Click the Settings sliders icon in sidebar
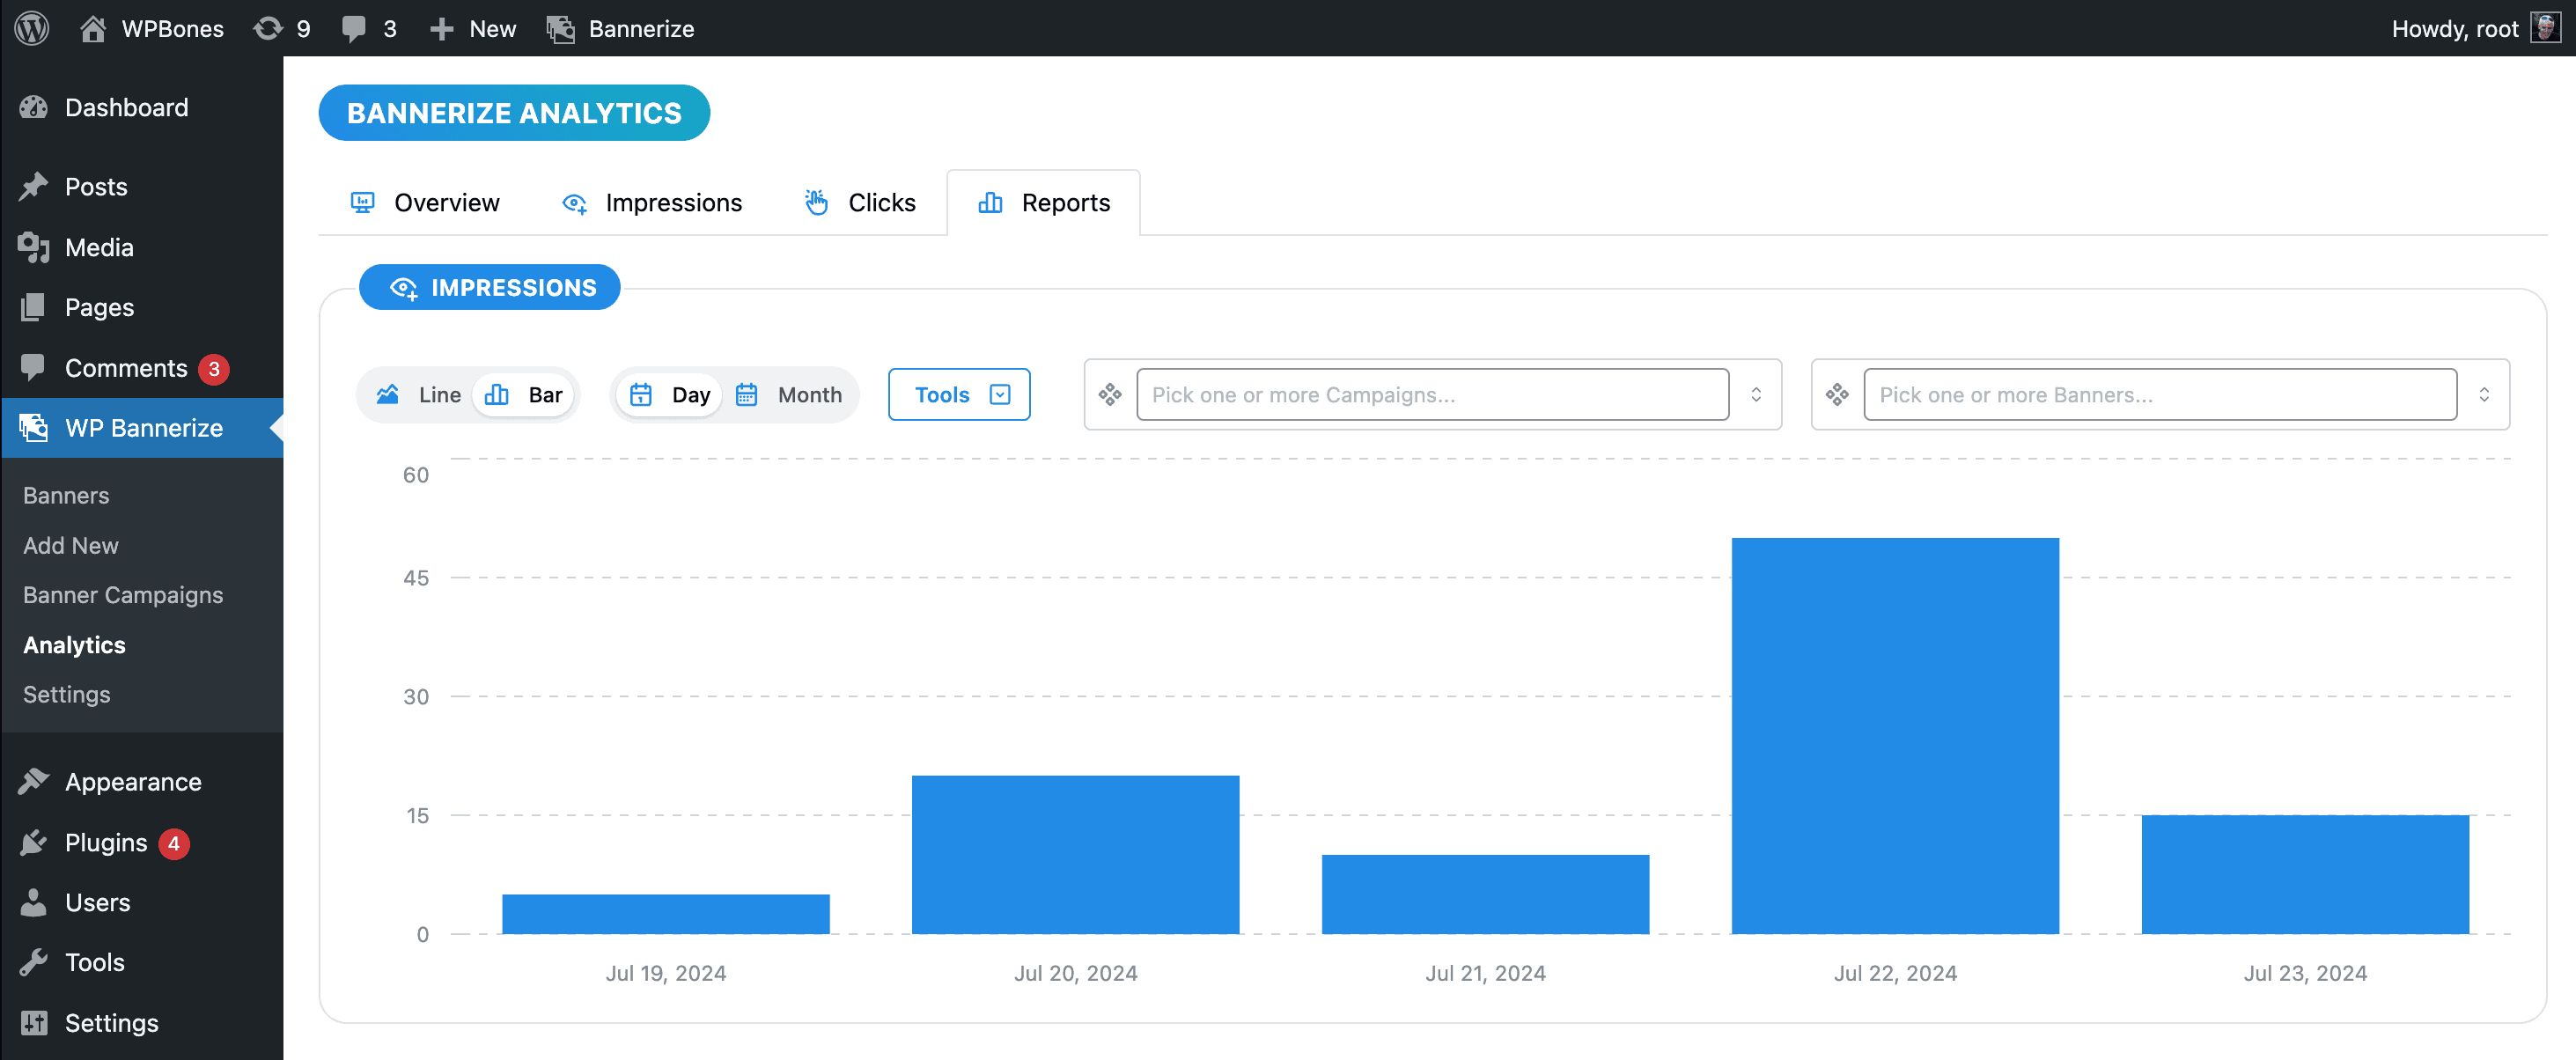The height and width of the screenshot is (1060, 2576). point(33,1023)
